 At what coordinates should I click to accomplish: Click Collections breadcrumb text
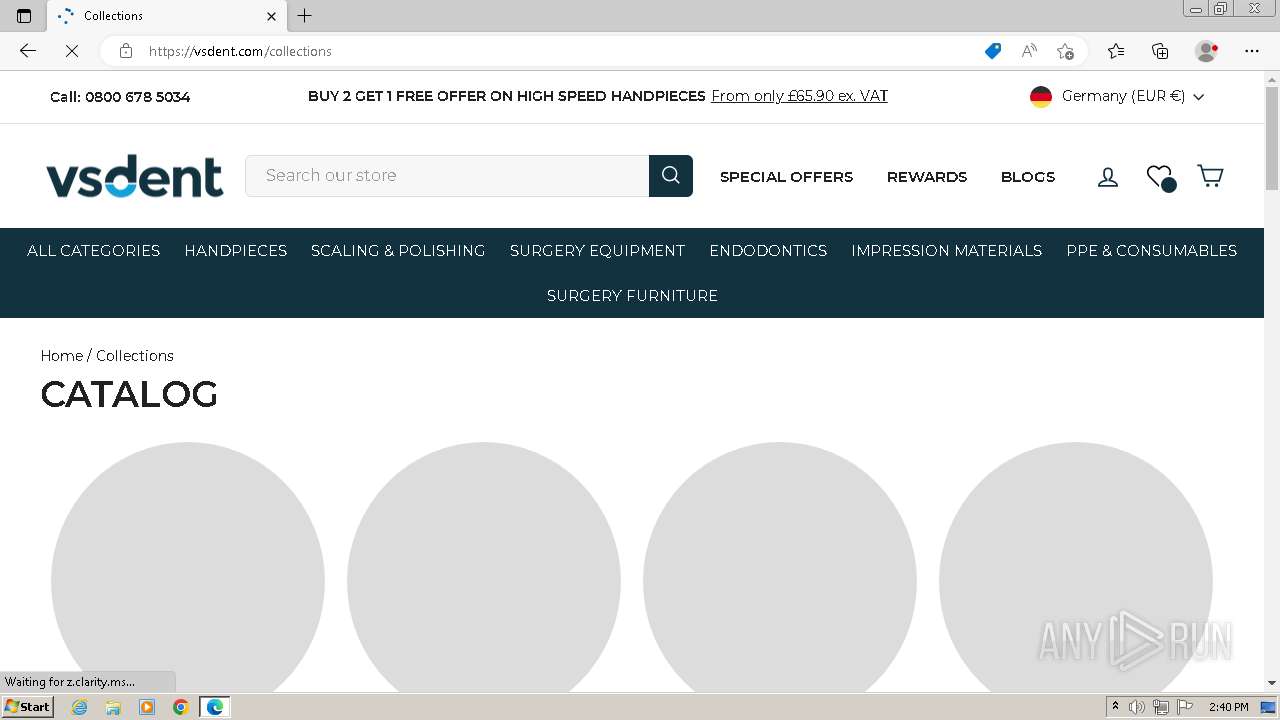tap(135, 356)
